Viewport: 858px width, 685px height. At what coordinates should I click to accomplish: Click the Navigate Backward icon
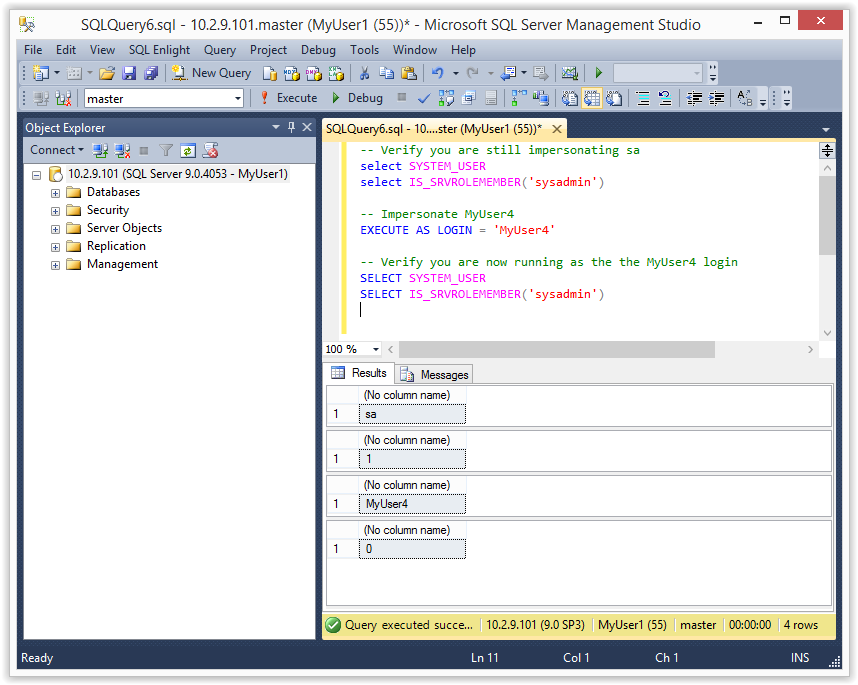coord(509,73)
